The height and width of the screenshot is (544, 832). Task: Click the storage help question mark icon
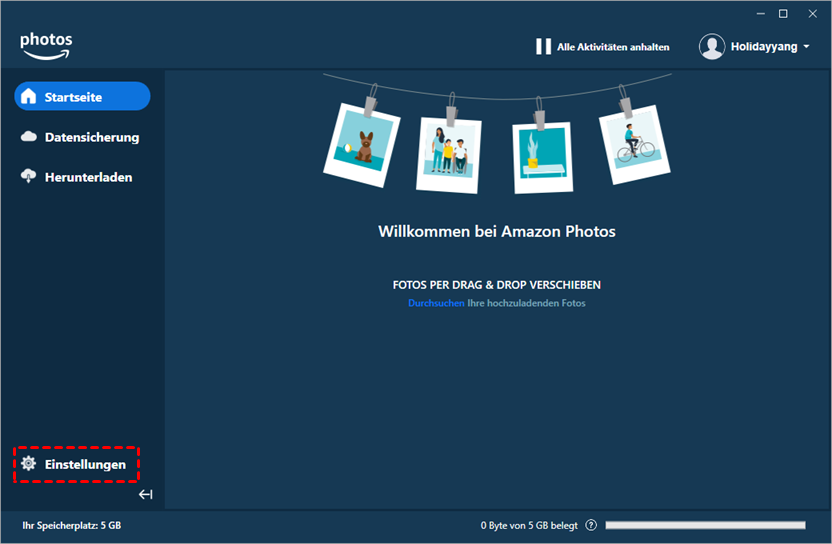(x=591, y=525)
